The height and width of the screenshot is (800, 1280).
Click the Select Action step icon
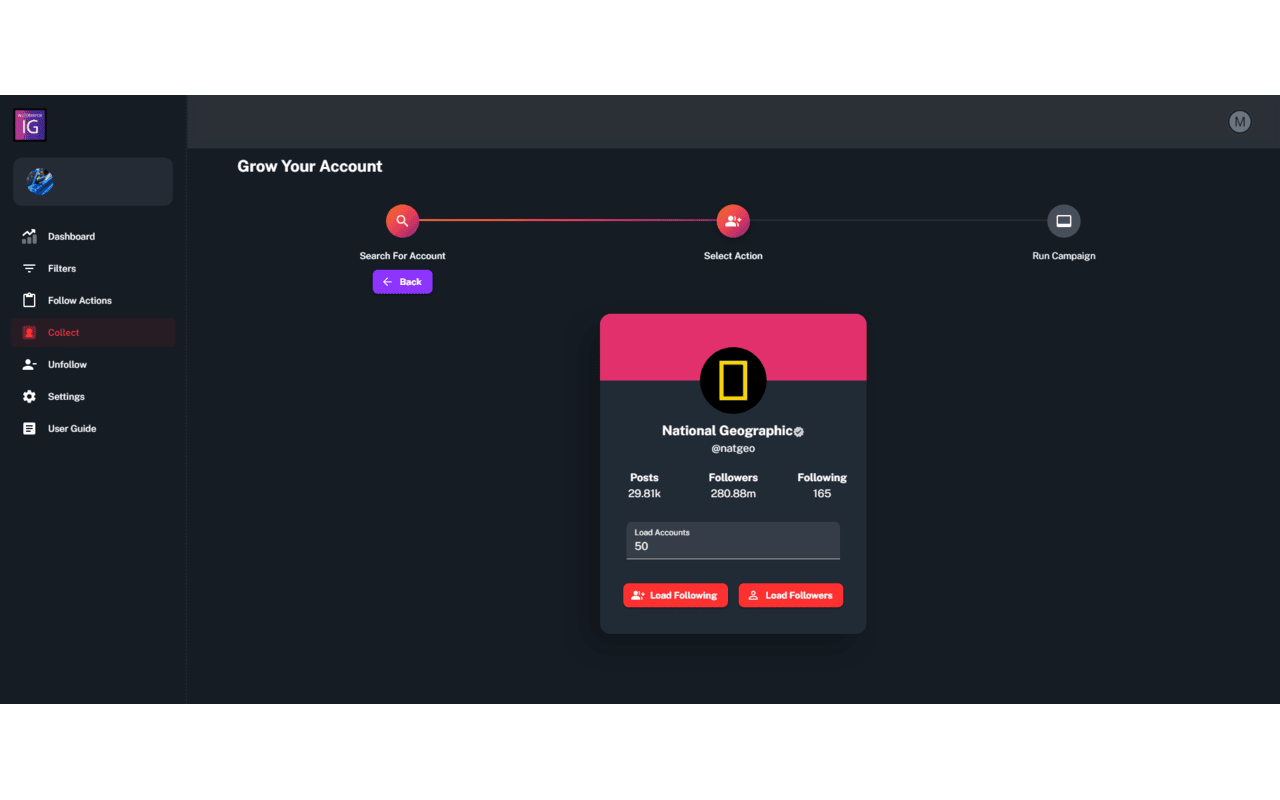[x=733, y=221]
